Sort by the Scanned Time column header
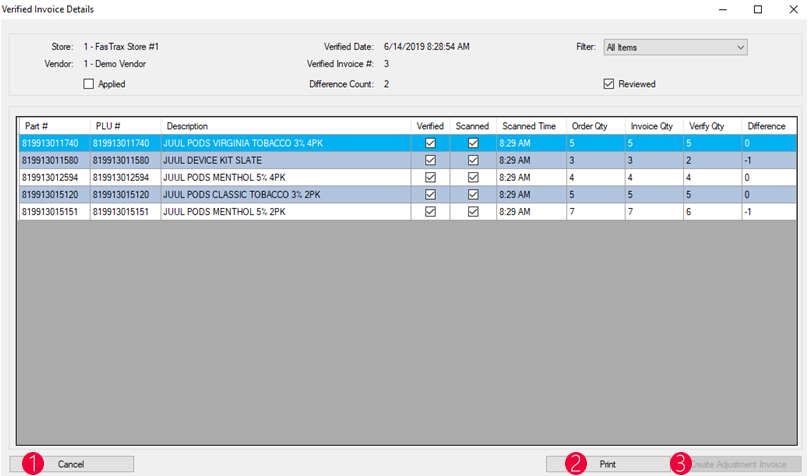Viewport: 810px width, 476px height. pyautogui.click(x=531, y=126)
